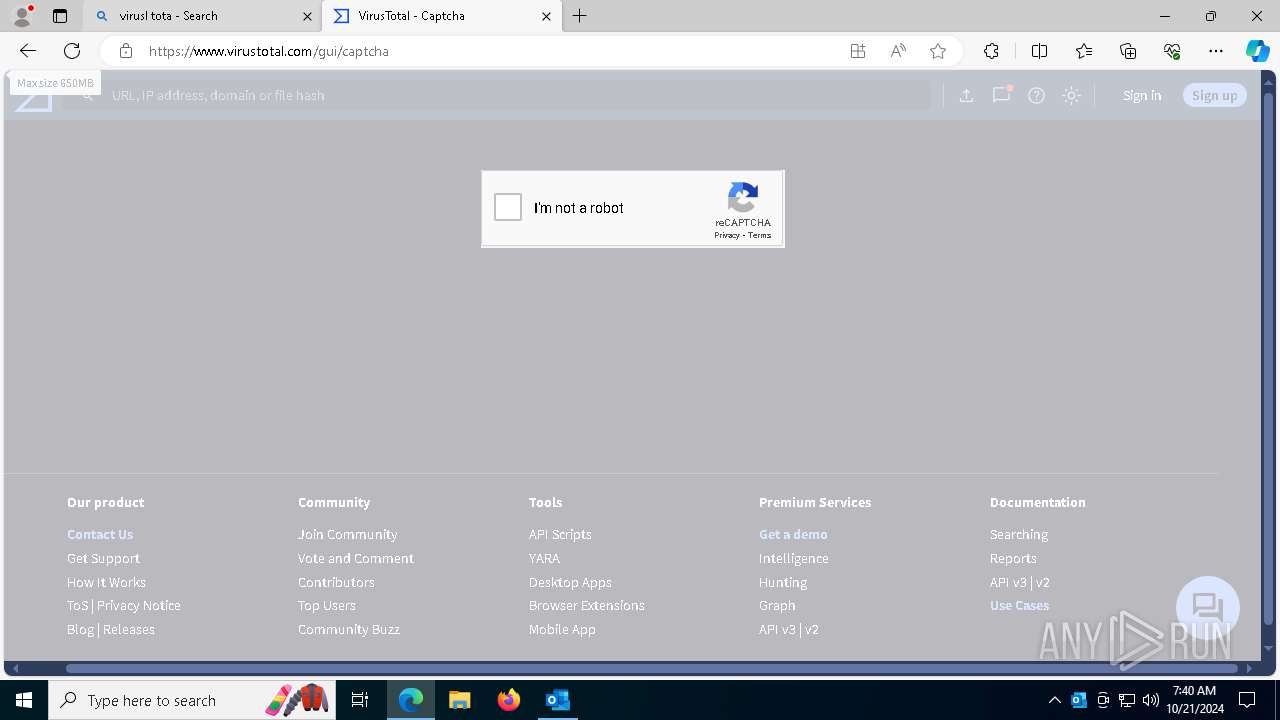Click the browser back arrow
The height and width of the screenshot is (720, 1280).
coord(28,51)
